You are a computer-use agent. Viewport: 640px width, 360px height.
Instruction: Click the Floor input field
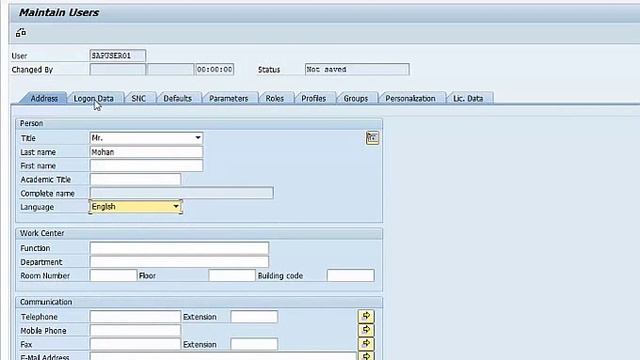point(232,276)
